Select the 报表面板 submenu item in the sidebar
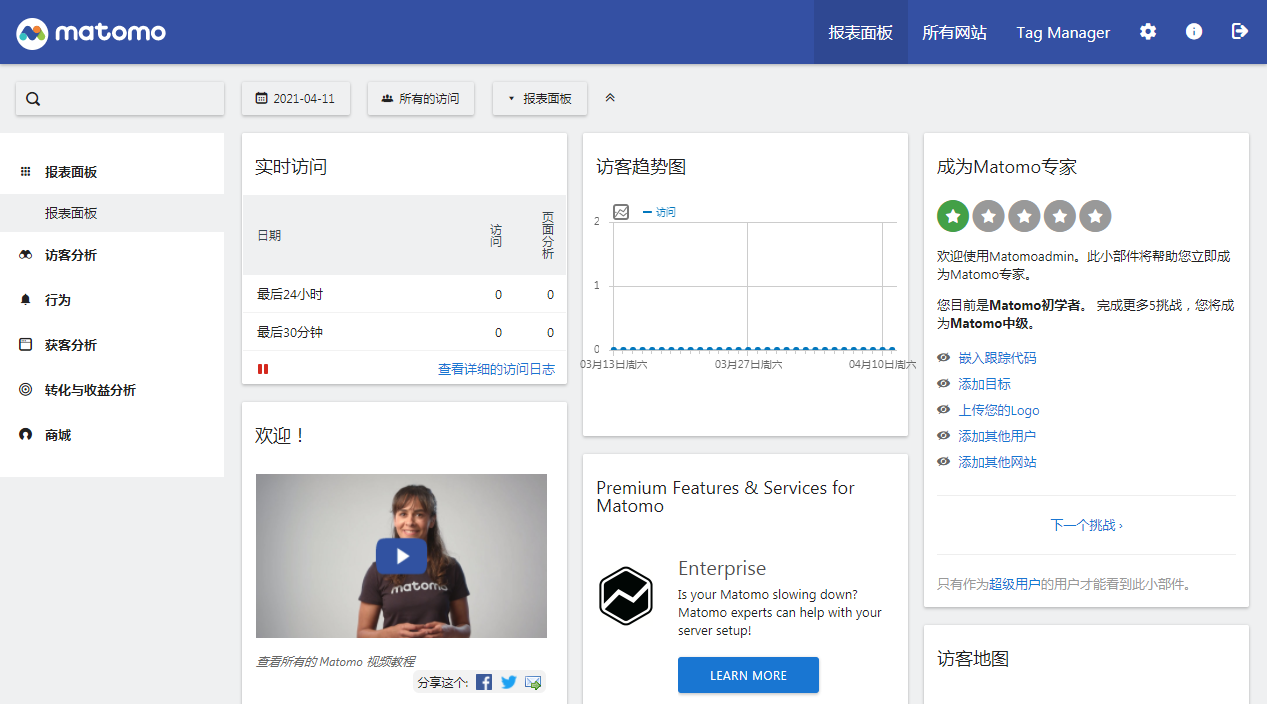This screenshot has height=704, width=1267. (112, 213)
